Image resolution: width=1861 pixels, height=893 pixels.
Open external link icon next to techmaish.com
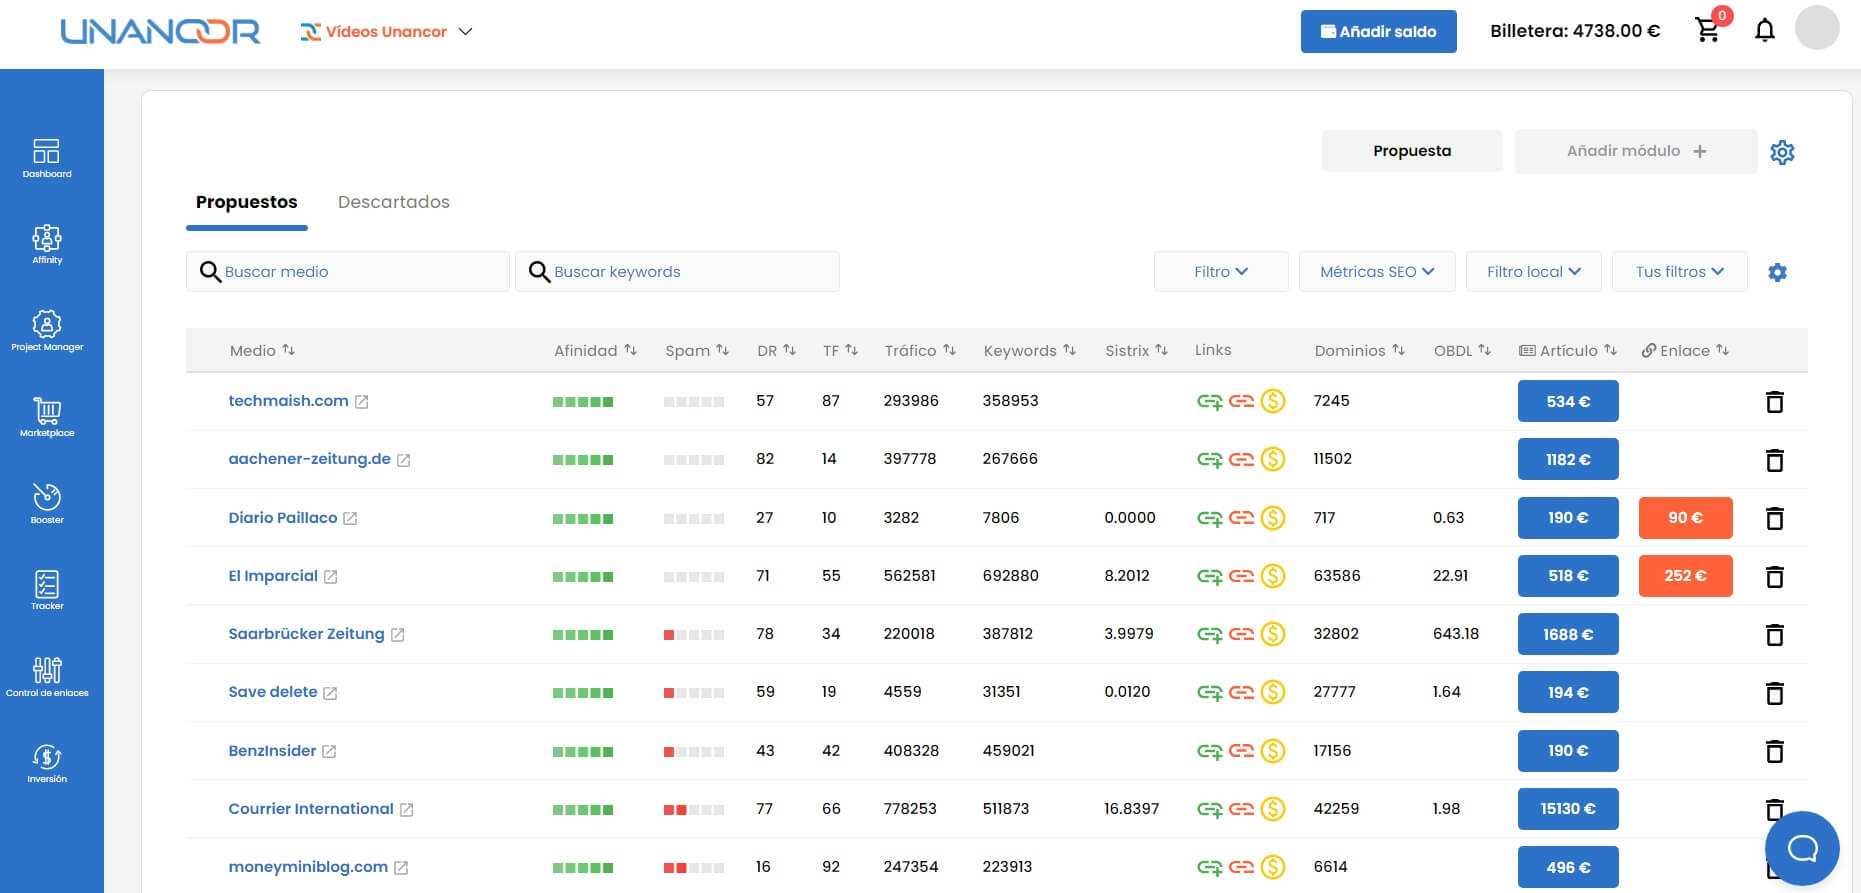(x=362, y=402)
